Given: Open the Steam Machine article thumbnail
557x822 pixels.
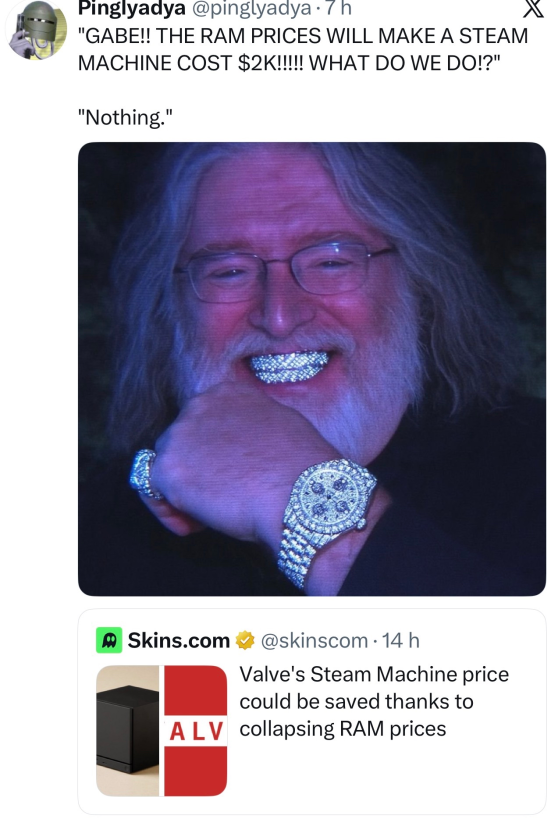Looking at the screenshot, I should [161, 731].
